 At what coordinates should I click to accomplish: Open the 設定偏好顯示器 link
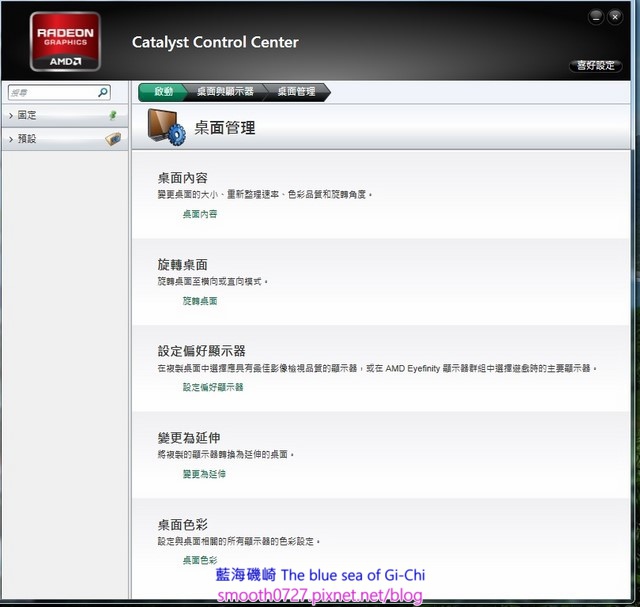[x=213, y=387]
